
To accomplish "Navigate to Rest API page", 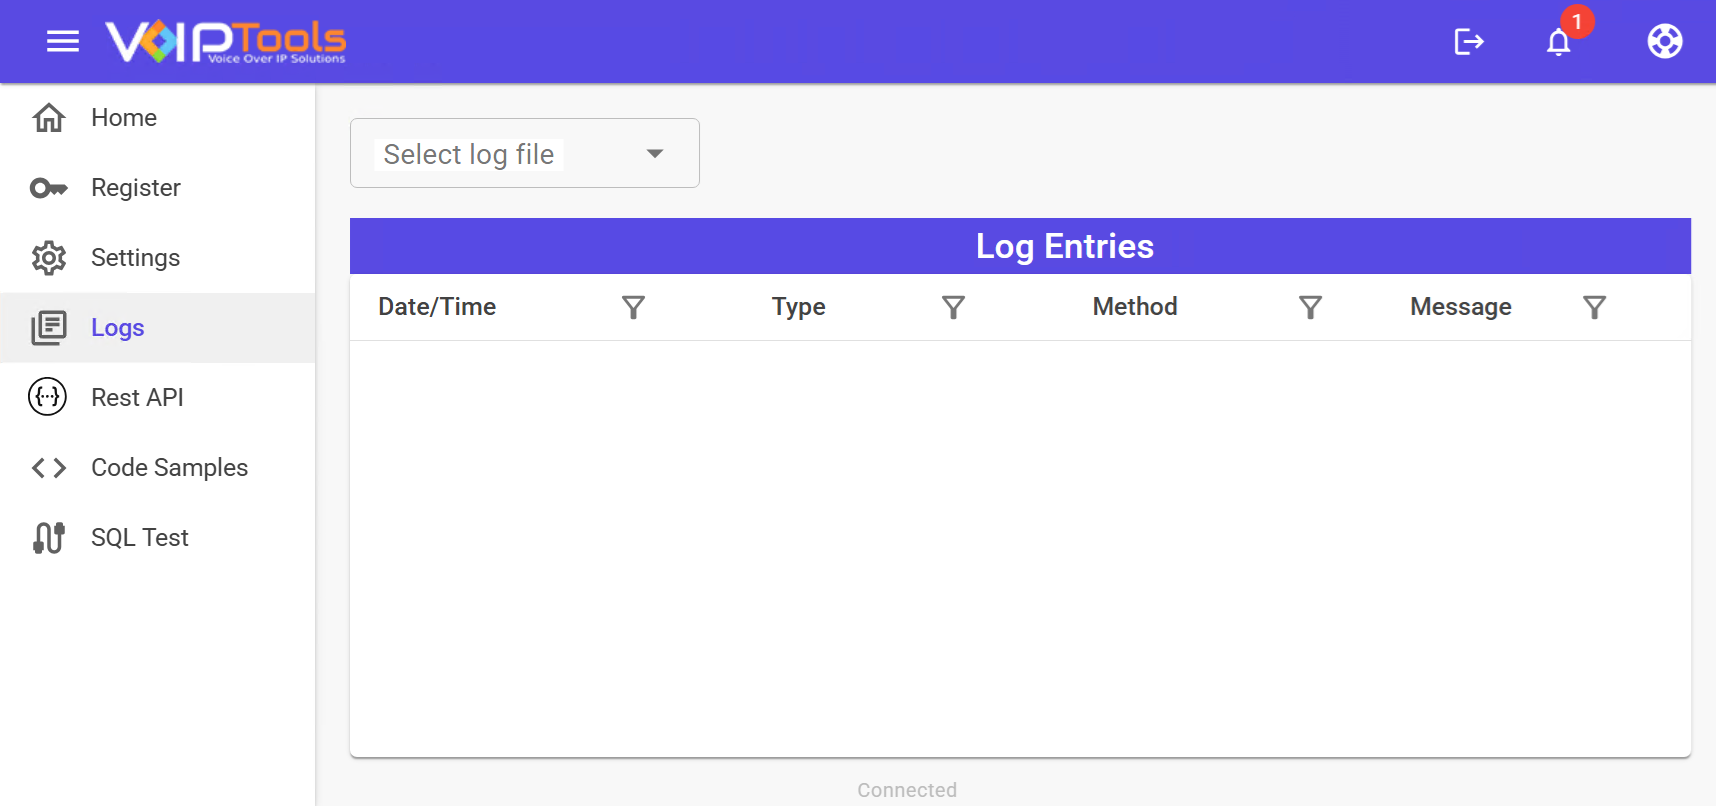I will 137,398.
